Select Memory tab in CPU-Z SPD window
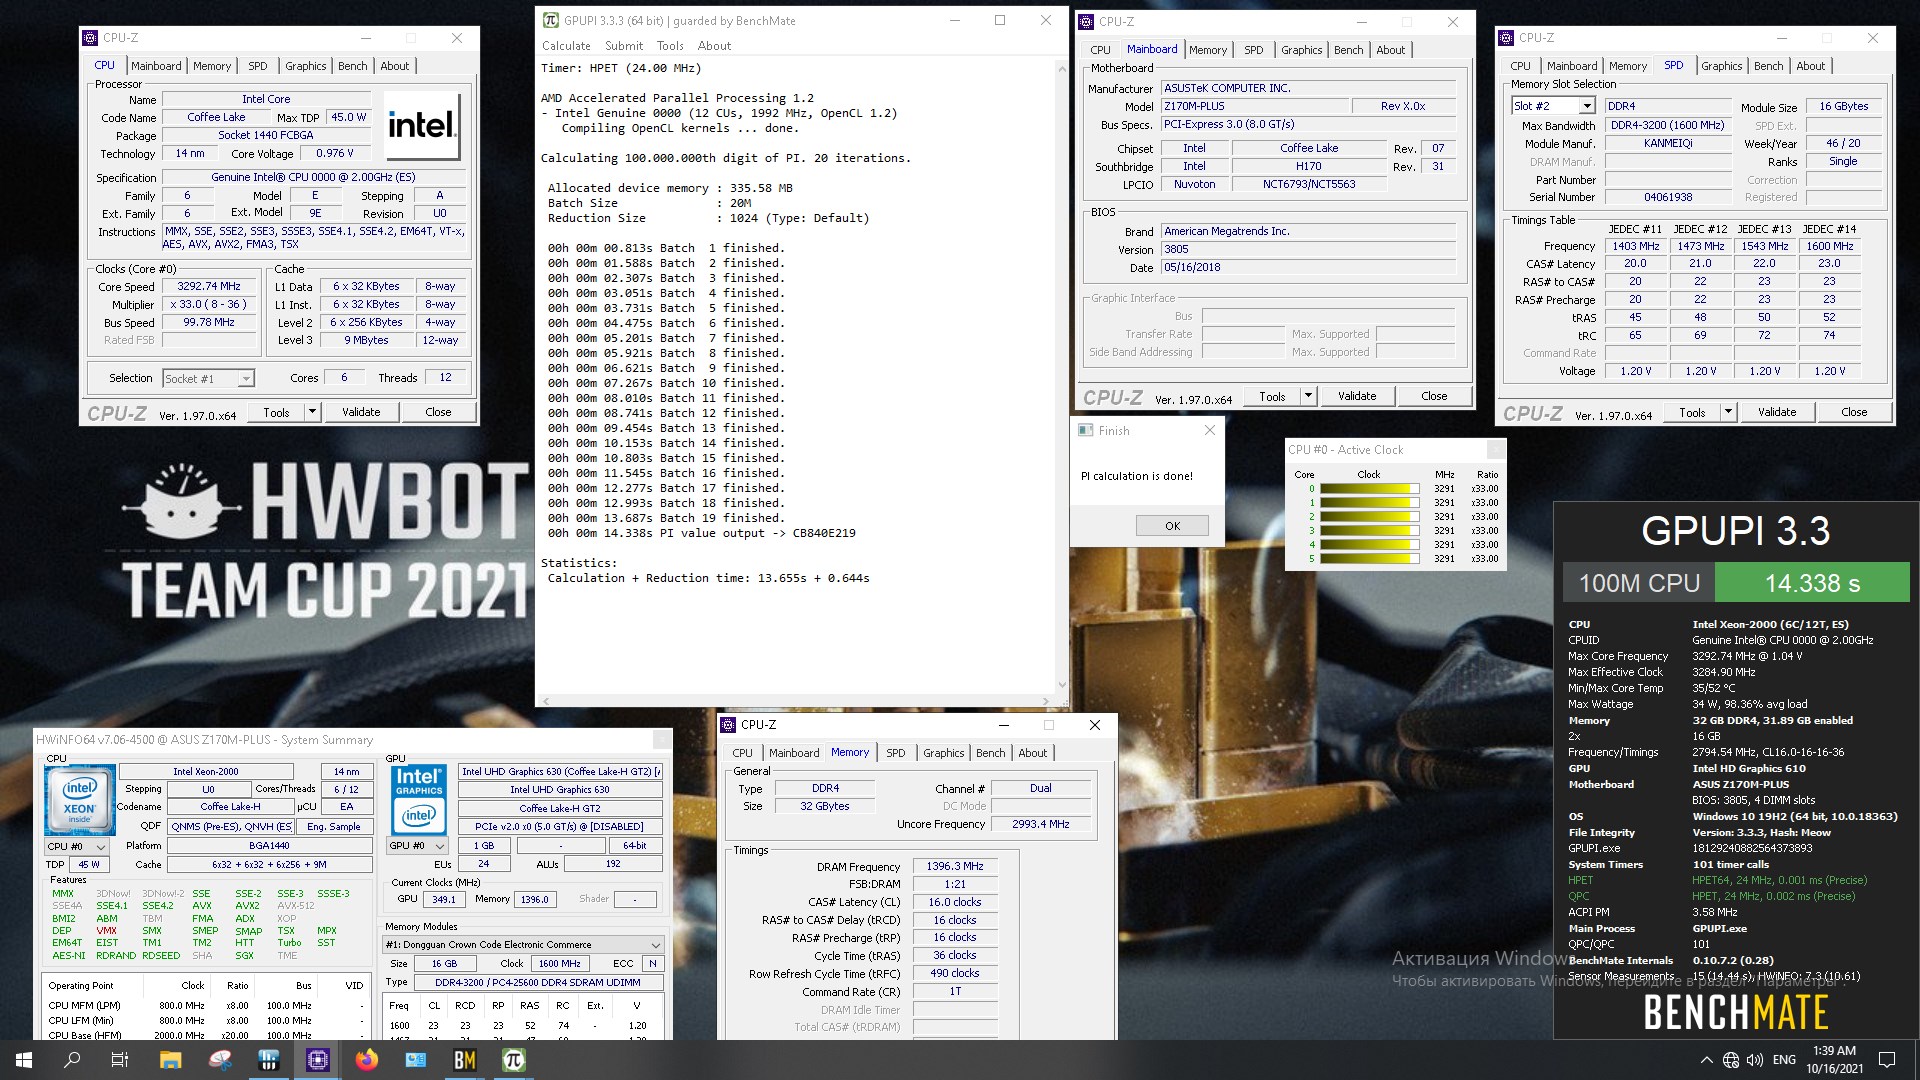The height and width of the screenshot is (1080, 1920). [x=1627, y=66]
